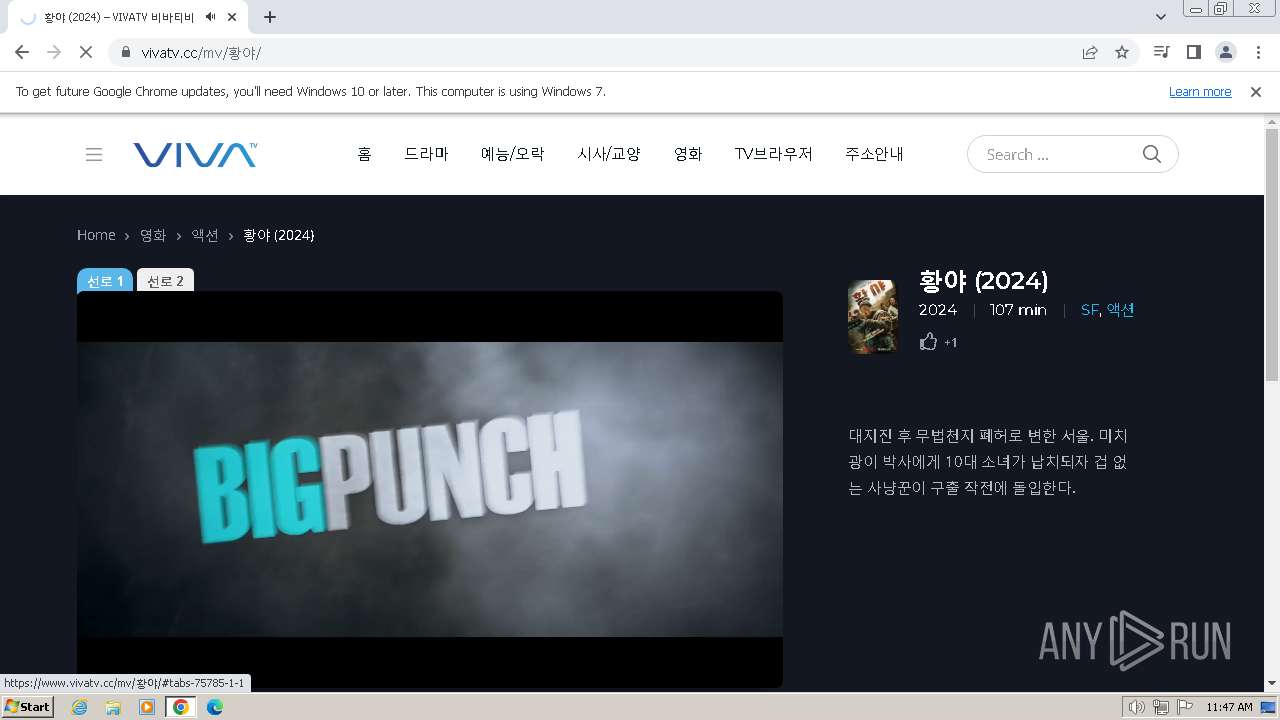This screenshot has height=720, width=1280.
Task: Expand tab search chevron
Action: (1161, 17)
